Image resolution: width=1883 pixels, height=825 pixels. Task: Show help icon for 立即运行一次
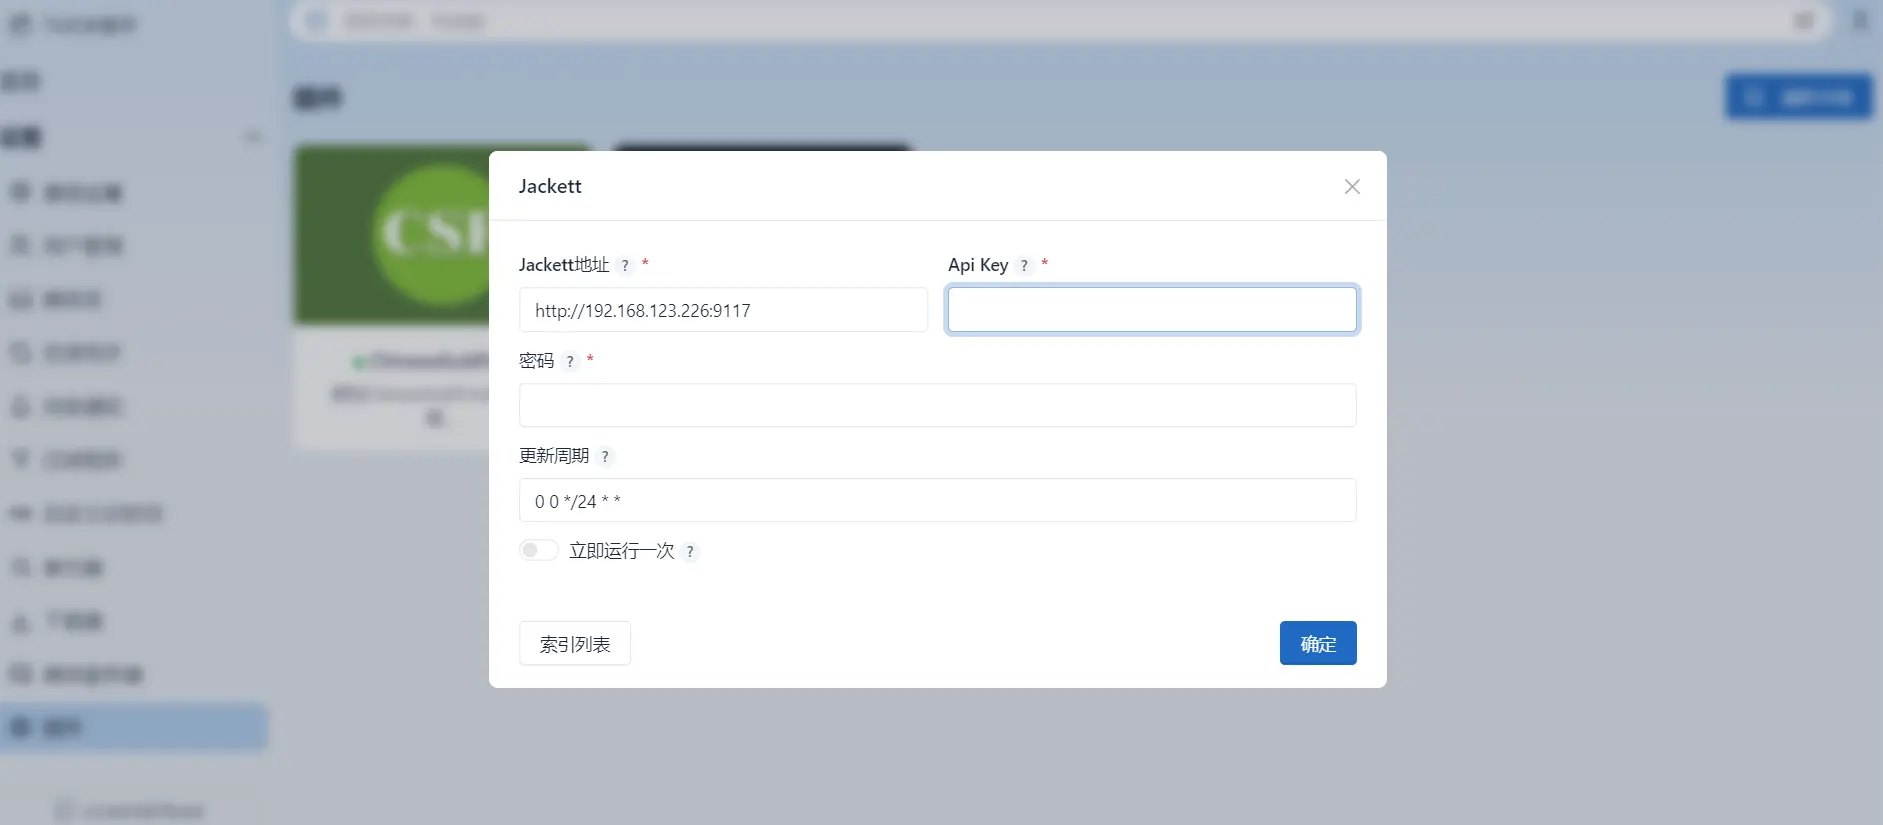[690, 551]
